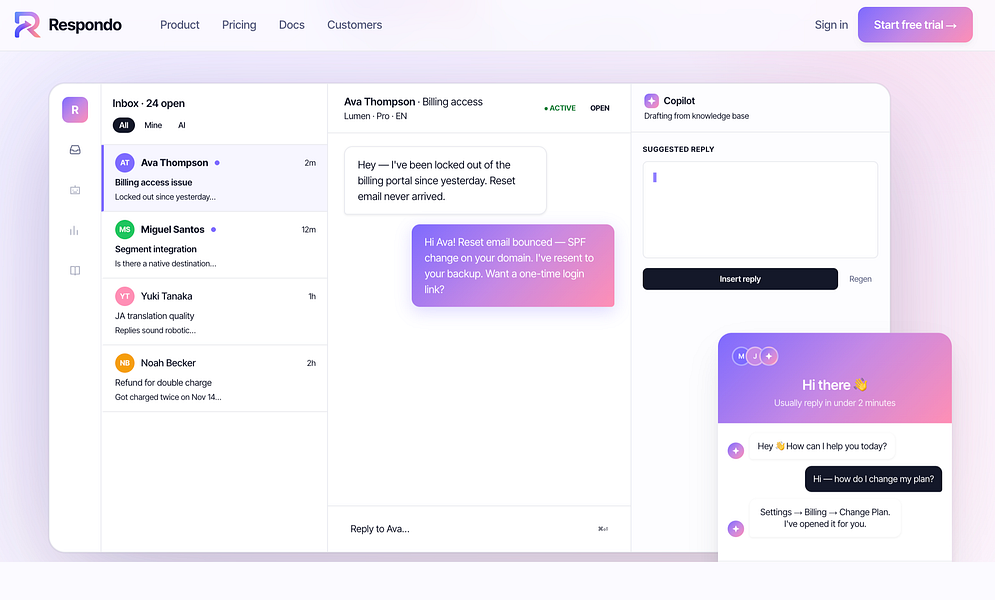This screenshot has height=600, width=995.
Task: Open Miguel Santos' Segment integration conversation
Action: point(214,245)
